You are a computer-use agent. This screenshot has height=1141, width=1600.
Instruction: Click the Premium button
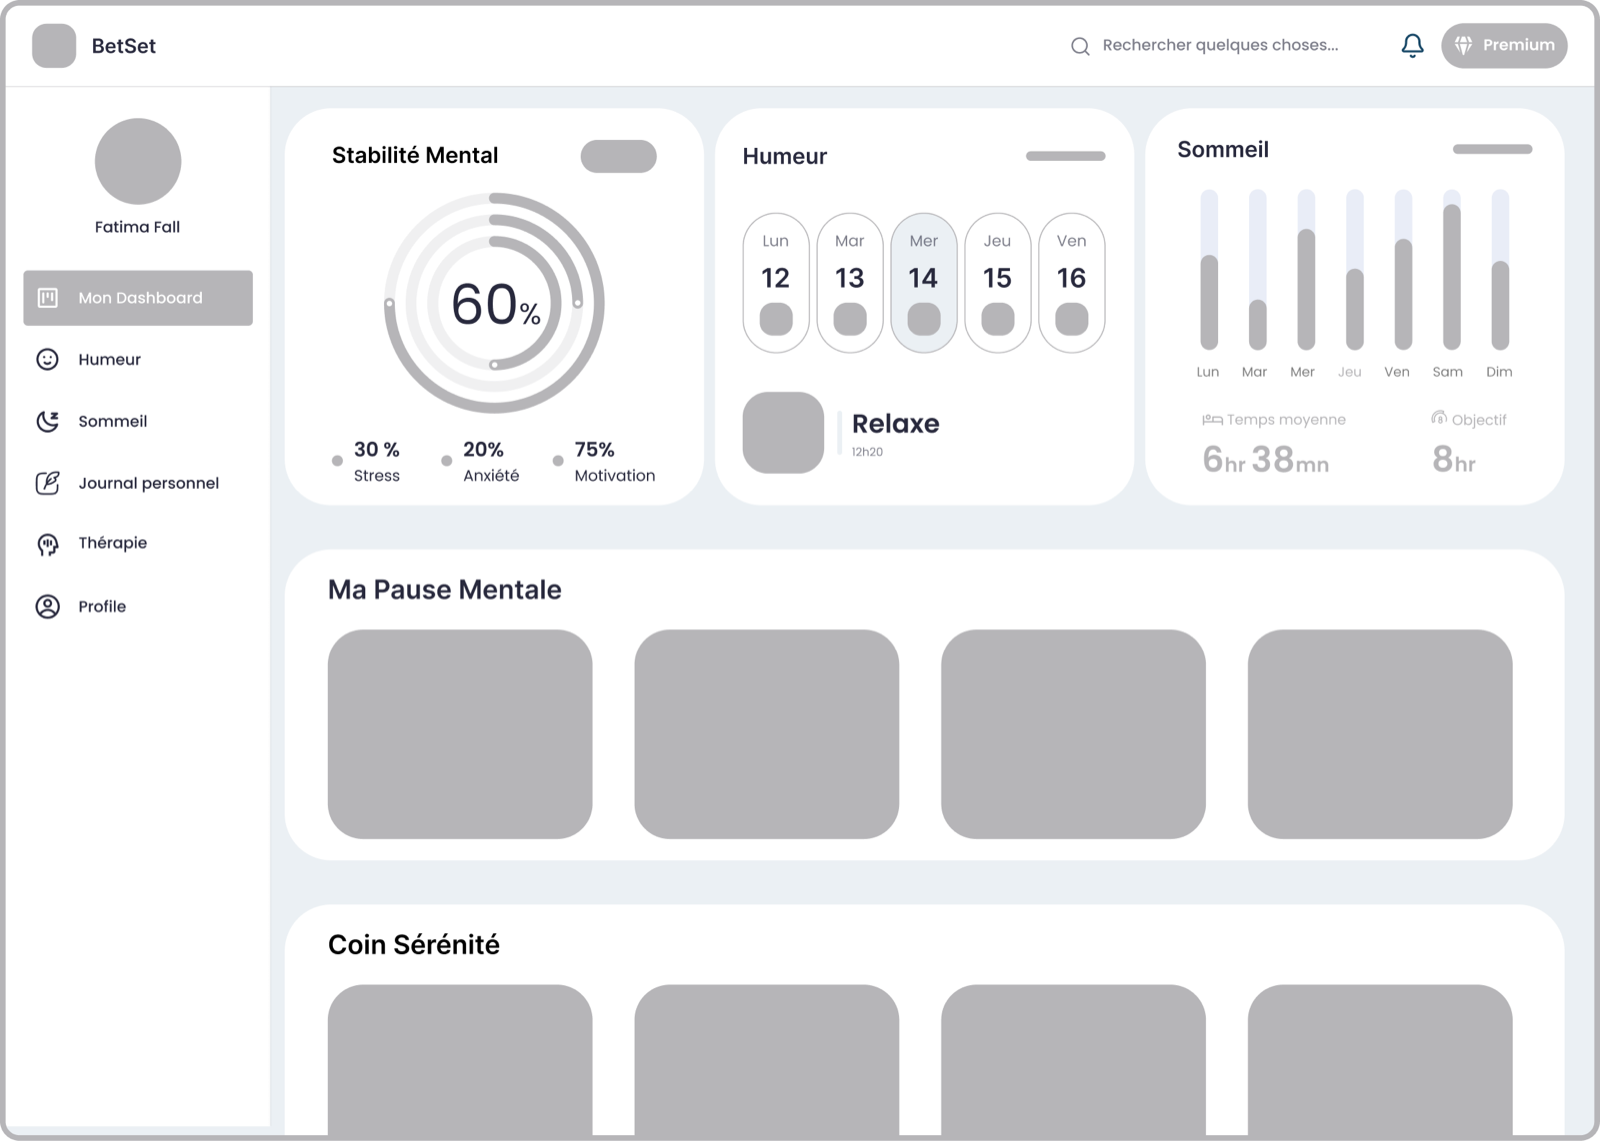(1504, 46)
